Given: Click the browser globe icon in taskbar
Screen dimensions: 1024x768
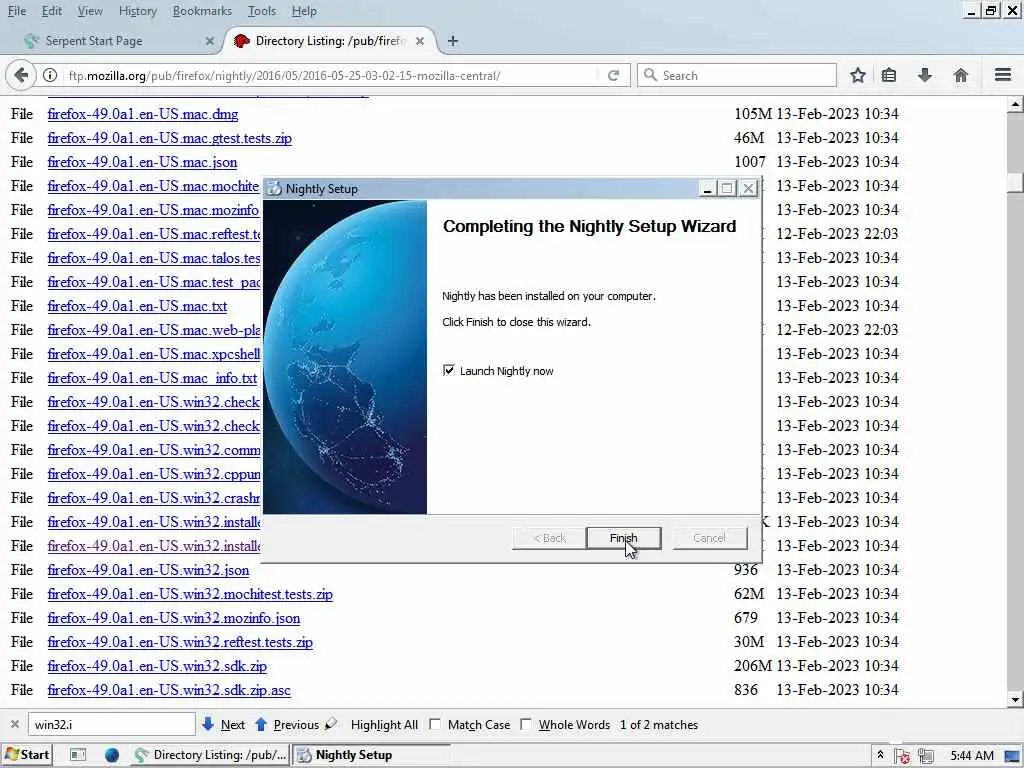Looking at the screenshot, I should (x=112, y=755).
